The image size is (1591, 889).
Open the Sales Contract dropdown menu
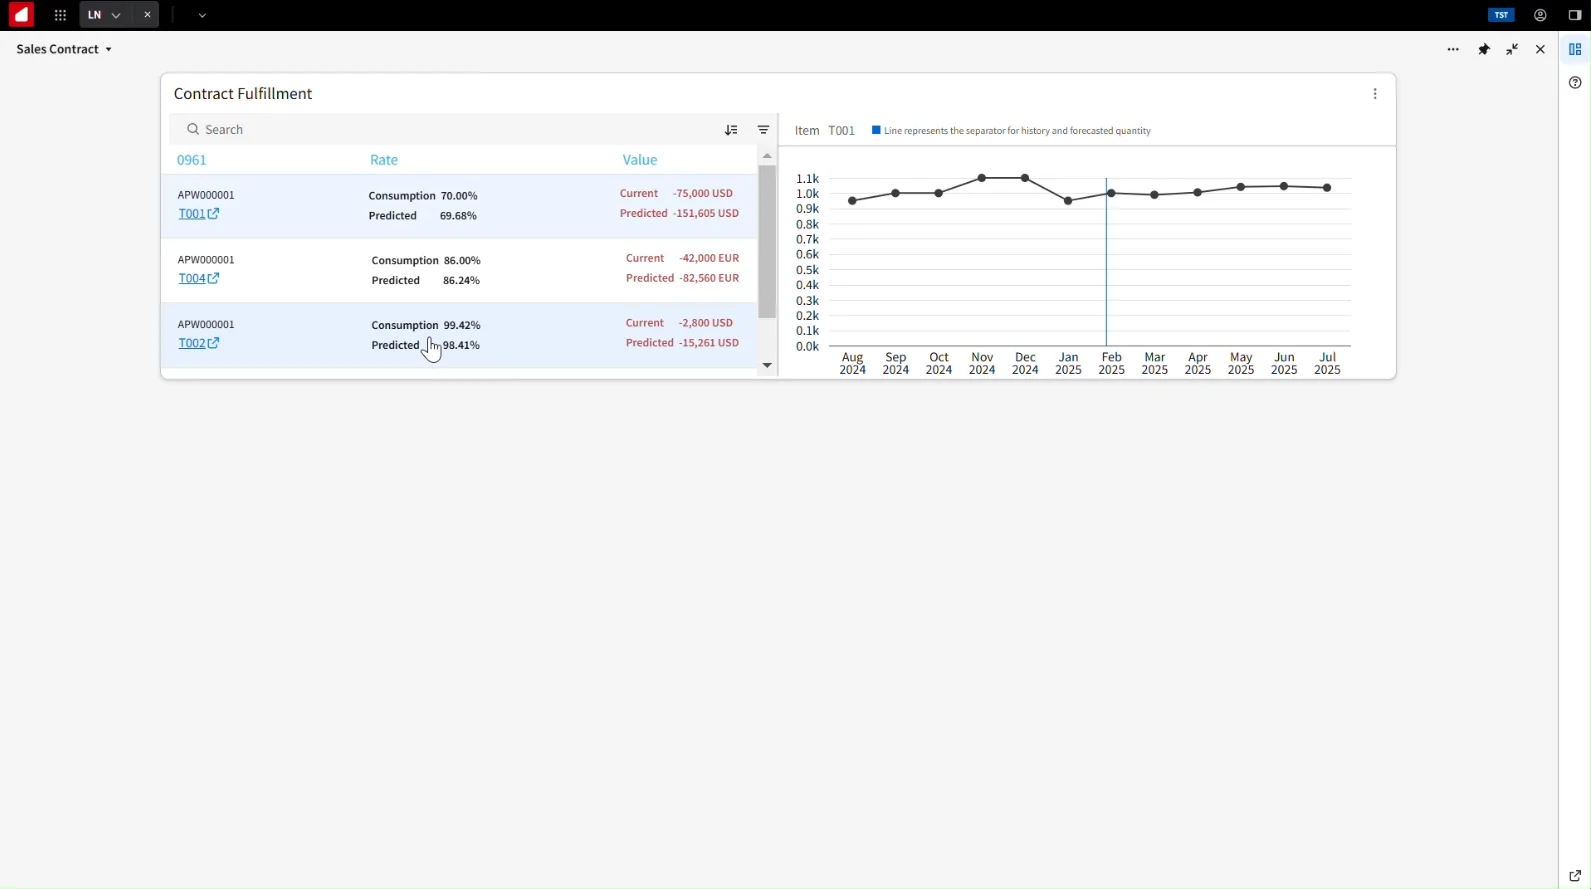click(x=64, y=49)
